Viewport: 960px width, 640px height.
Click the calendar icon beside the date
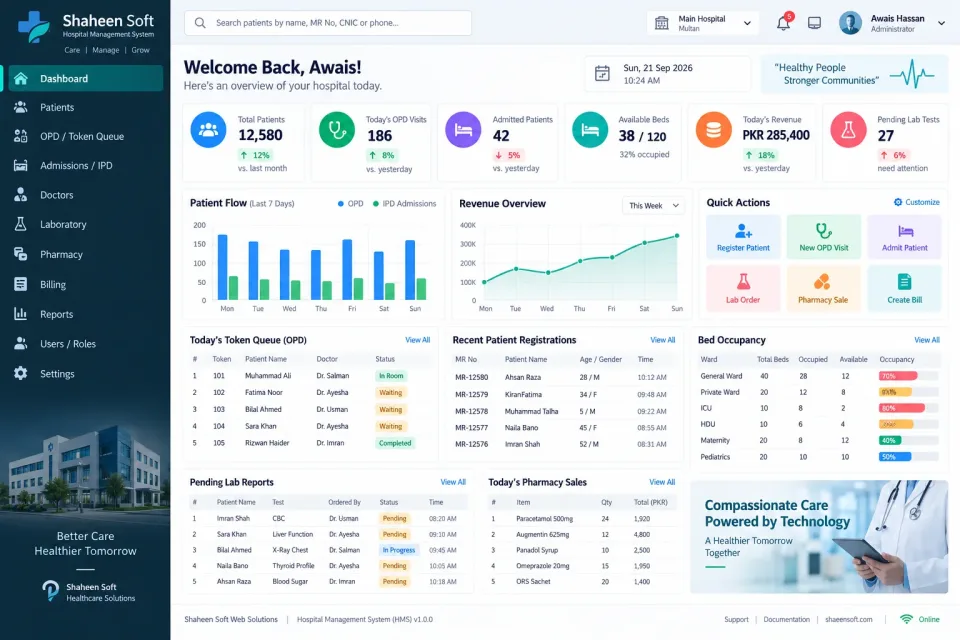pyautogui.click(x=602, y=73)
